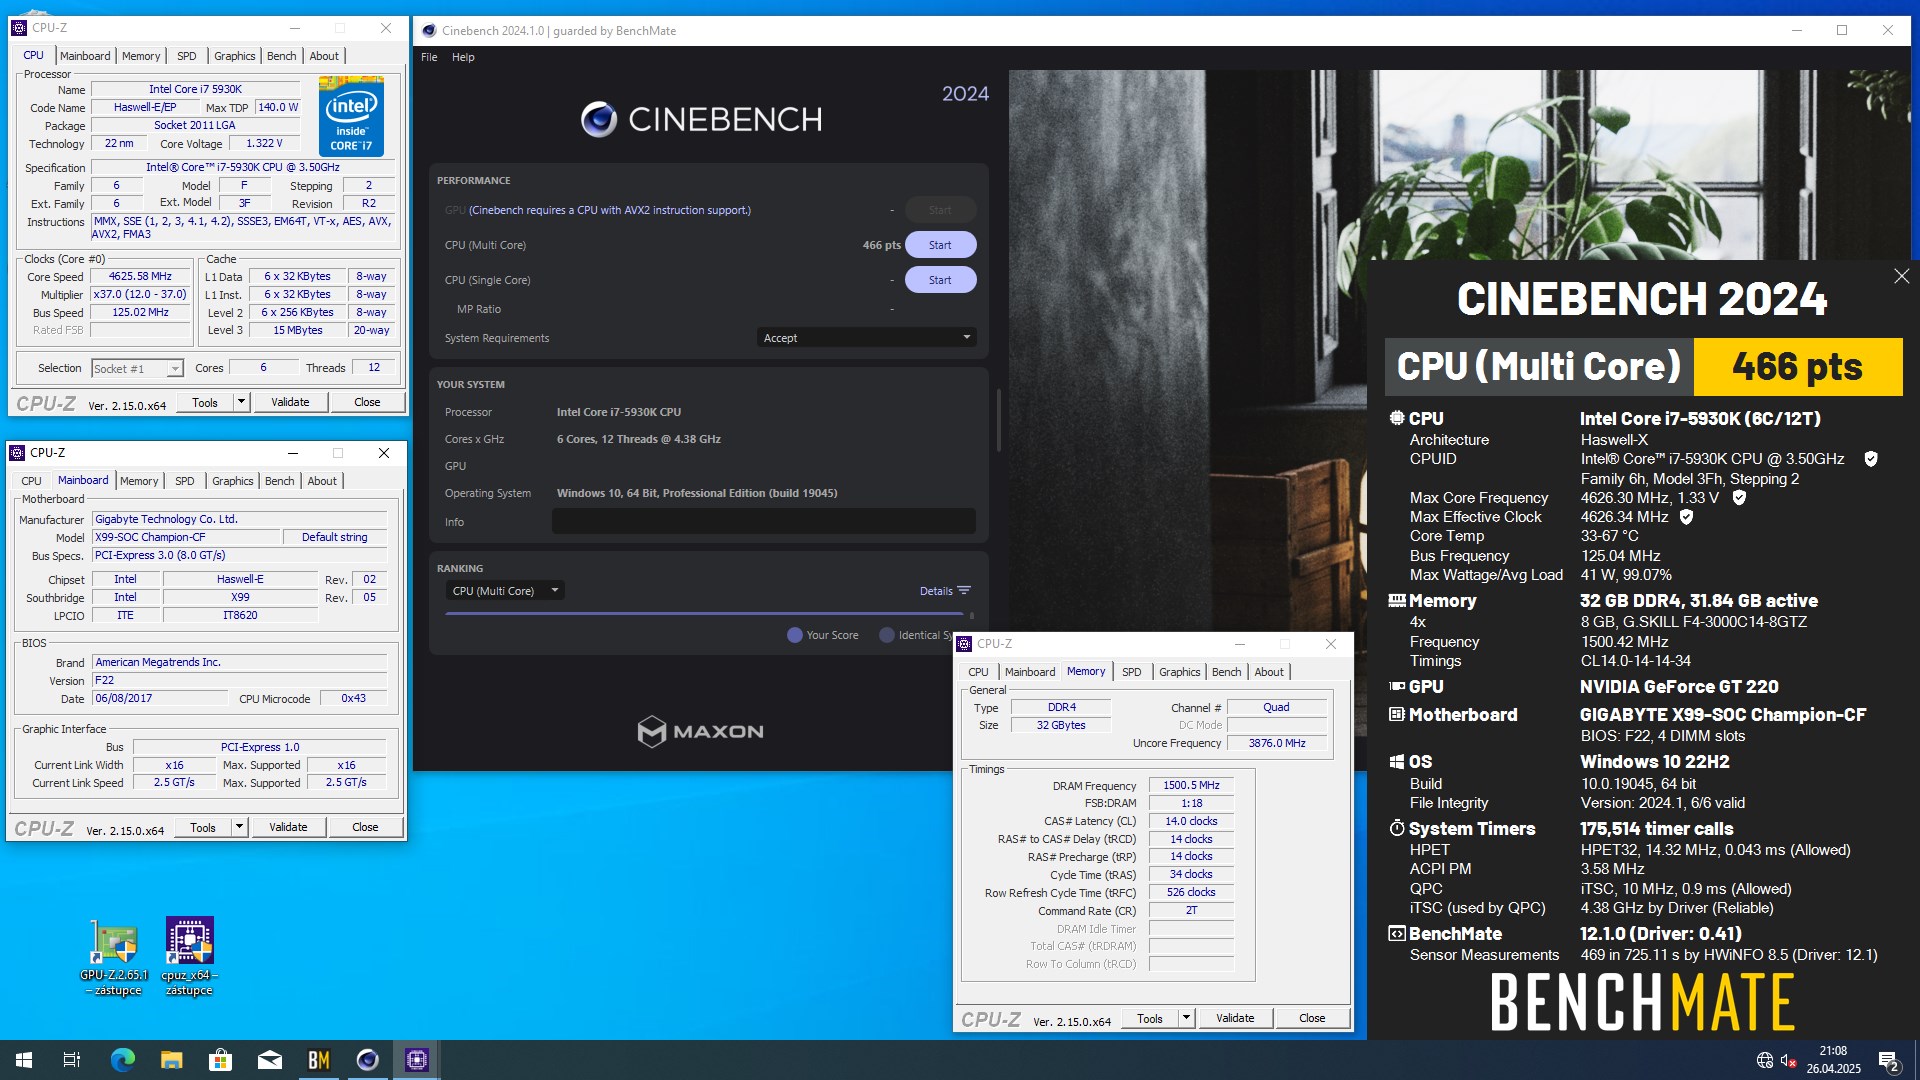Open BenchMate from the taskbar

click(x=319, y=1060)
